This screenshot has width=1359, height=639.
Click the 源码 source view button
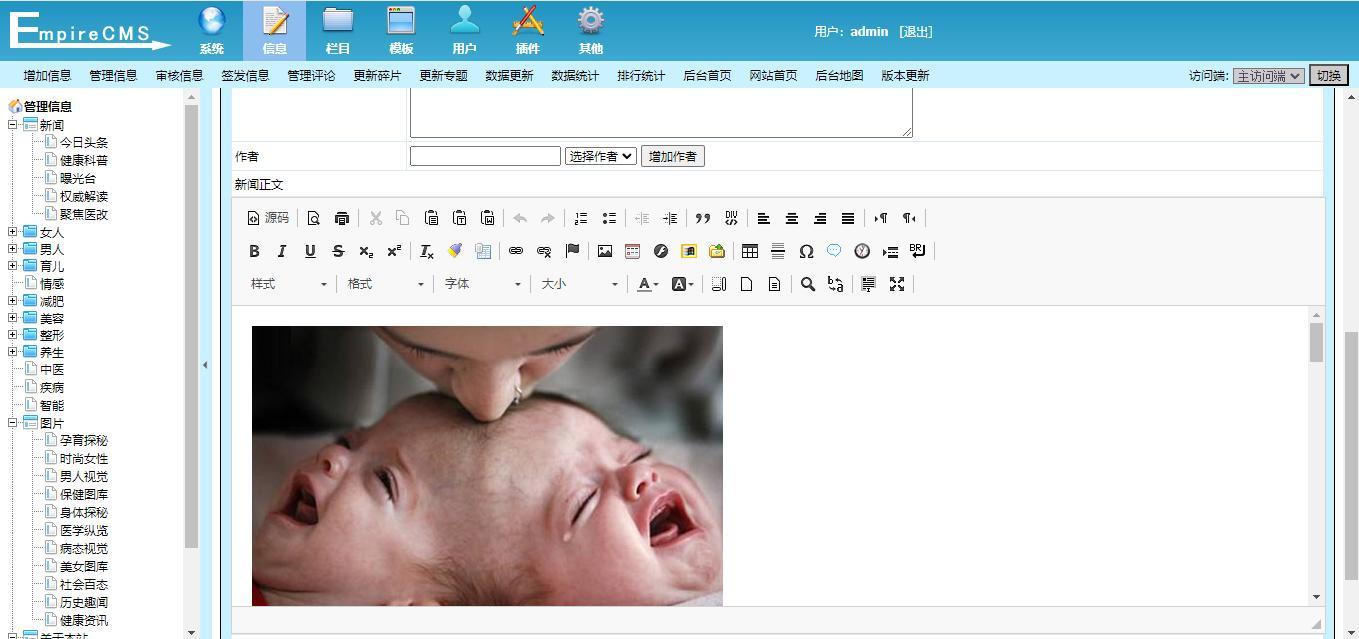point(268,218)
